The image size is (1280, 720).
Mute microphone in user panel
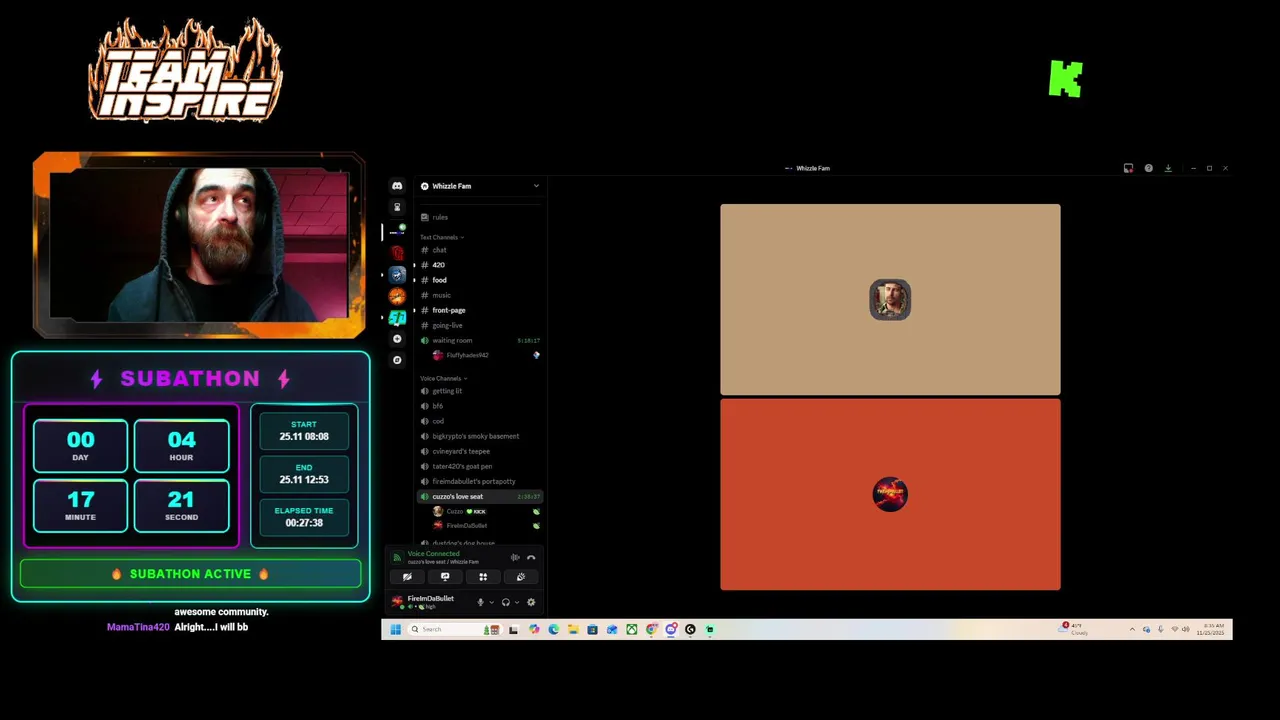tap(480, 602)
